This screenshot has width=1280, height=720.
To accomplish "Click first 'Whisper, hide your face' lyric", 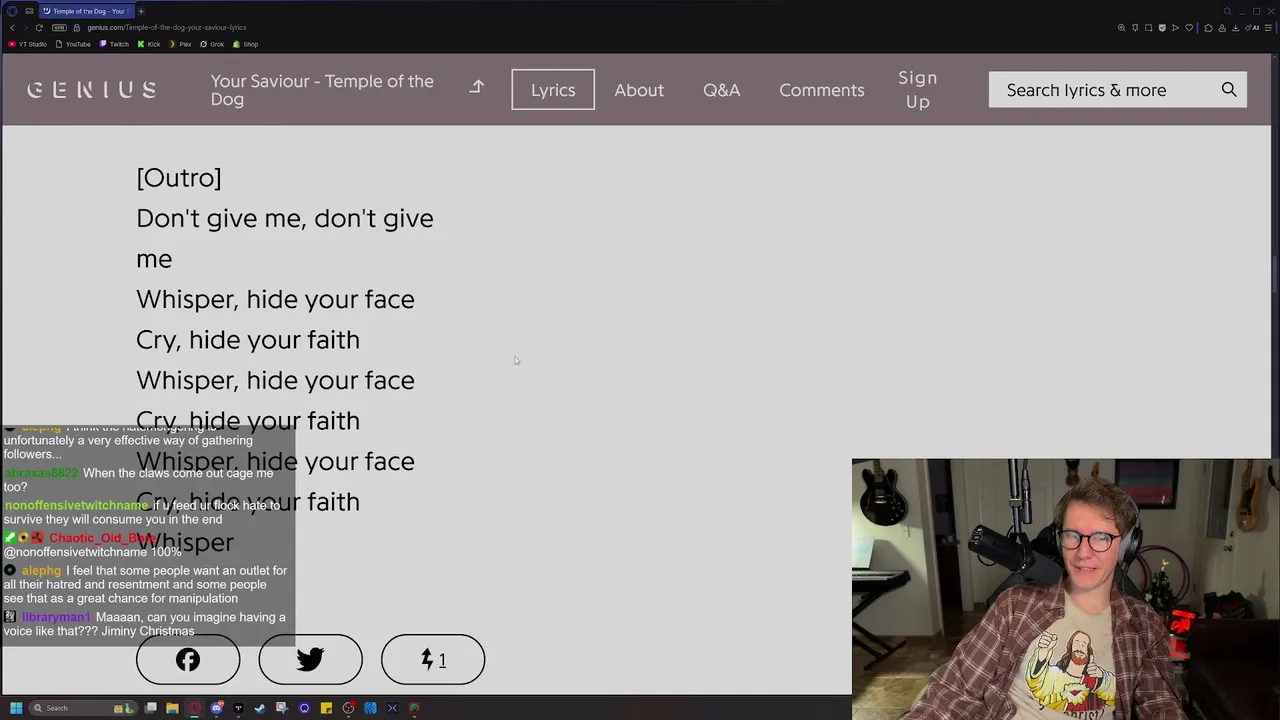I will (x=275, y=299).
